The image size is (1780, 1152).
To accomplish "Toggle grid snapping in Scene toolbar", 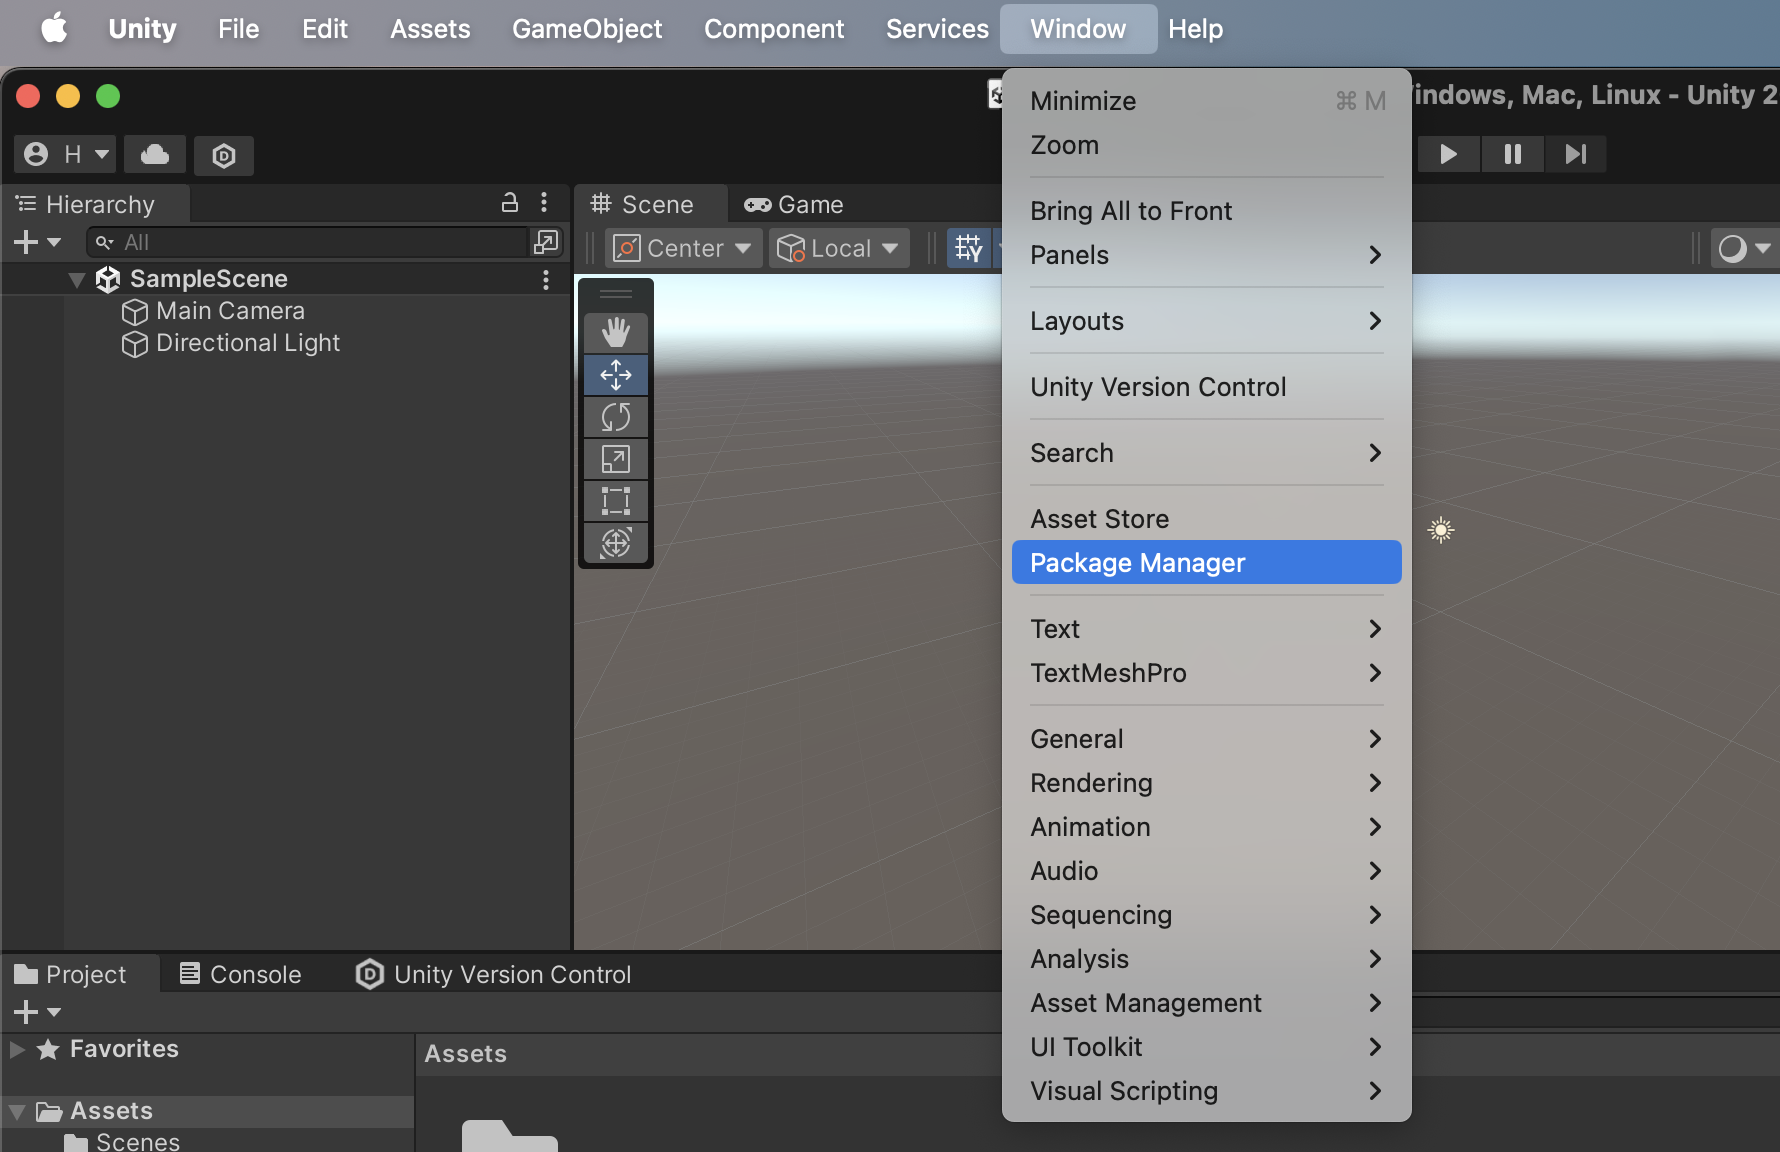I will pos(968,248).
